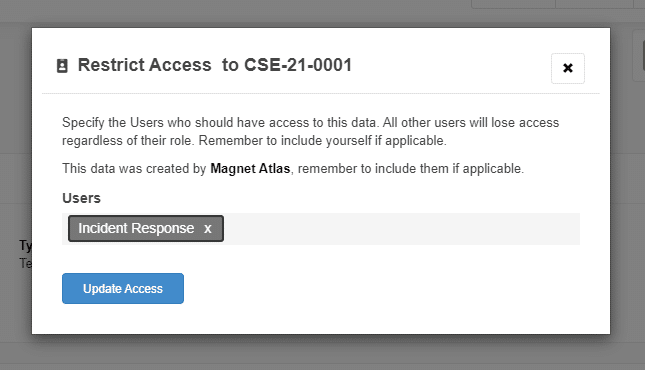Click the ID badge icon beside the title
Image resolution: width=645 pixels, height=370 pixels.
tap(62, 66)
